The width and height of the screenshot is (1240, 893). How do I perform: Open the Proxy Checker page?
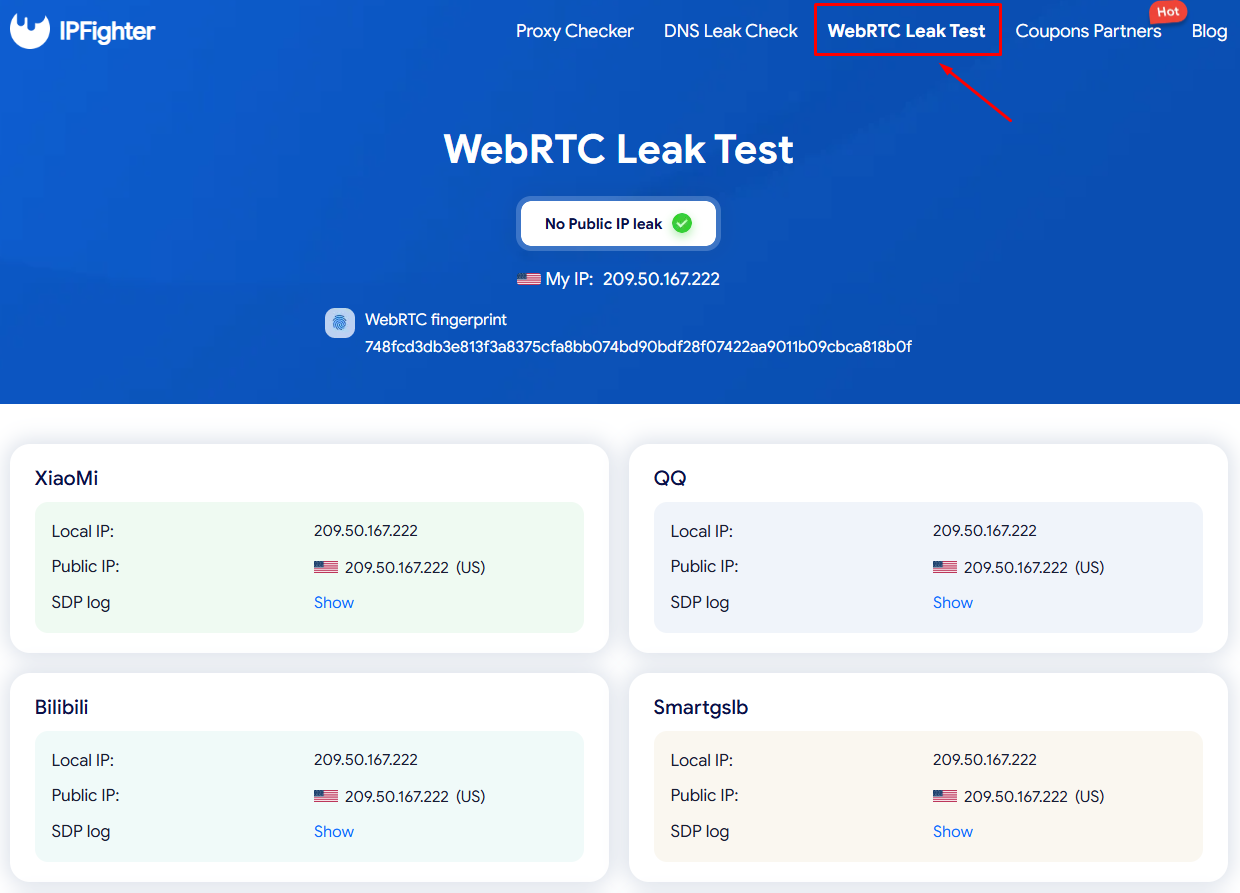(575, 31)
